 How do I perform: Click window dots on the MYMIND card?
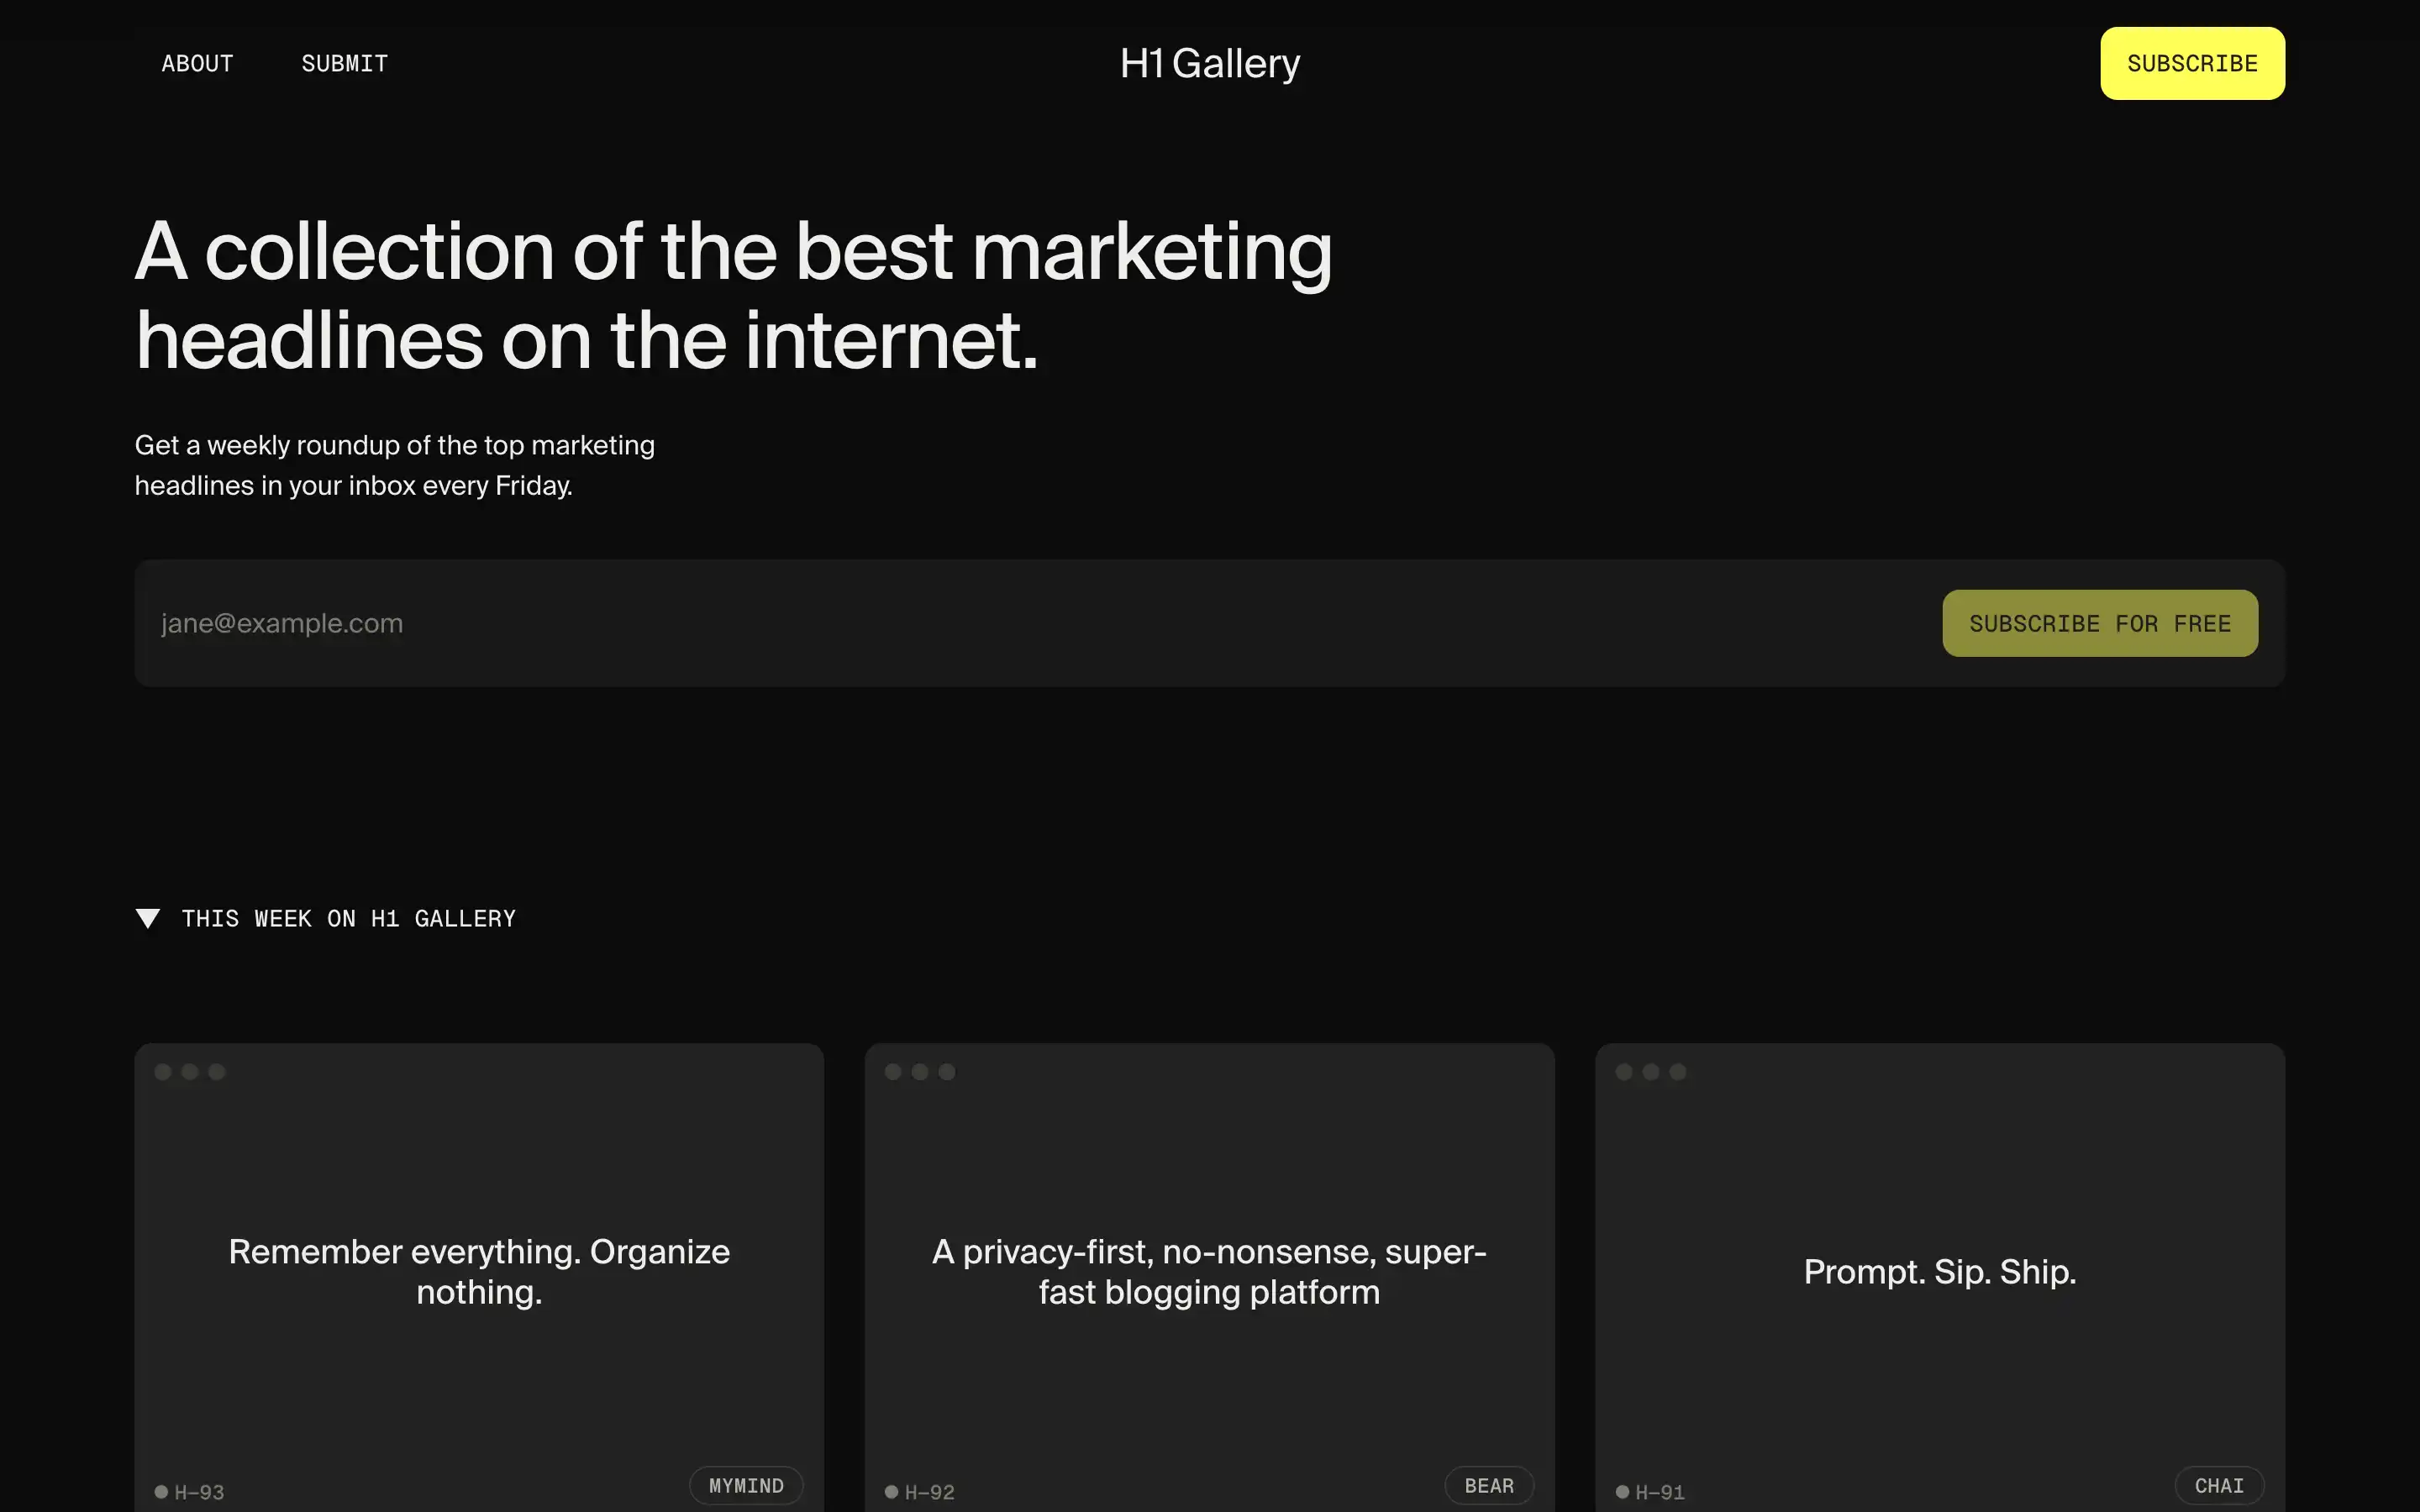click(x=190, y=1072)
